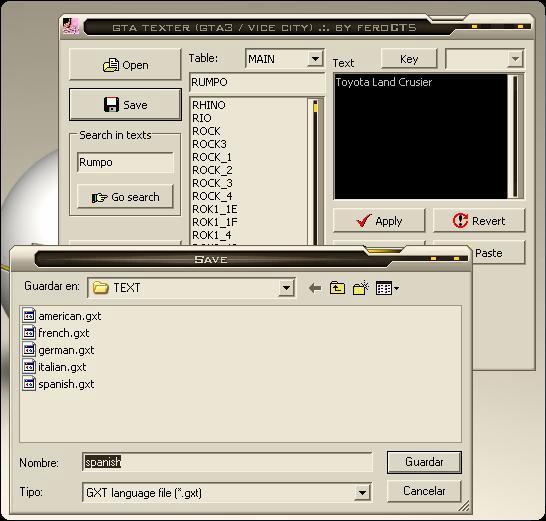Click the Cancelar button
Image resolution: width=546 pixels, height=521 pixels.
424,491
